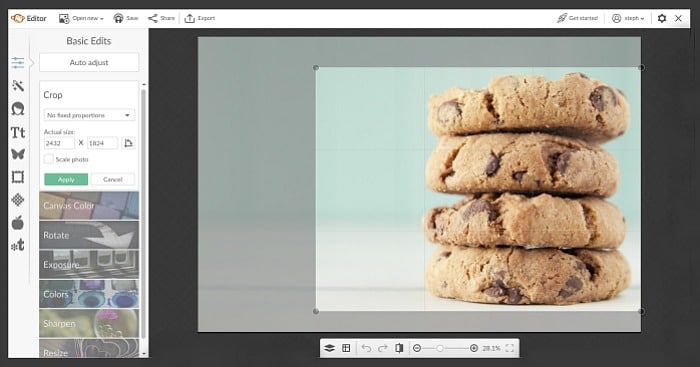Open the Frames square icon tab

coord(18,177)
